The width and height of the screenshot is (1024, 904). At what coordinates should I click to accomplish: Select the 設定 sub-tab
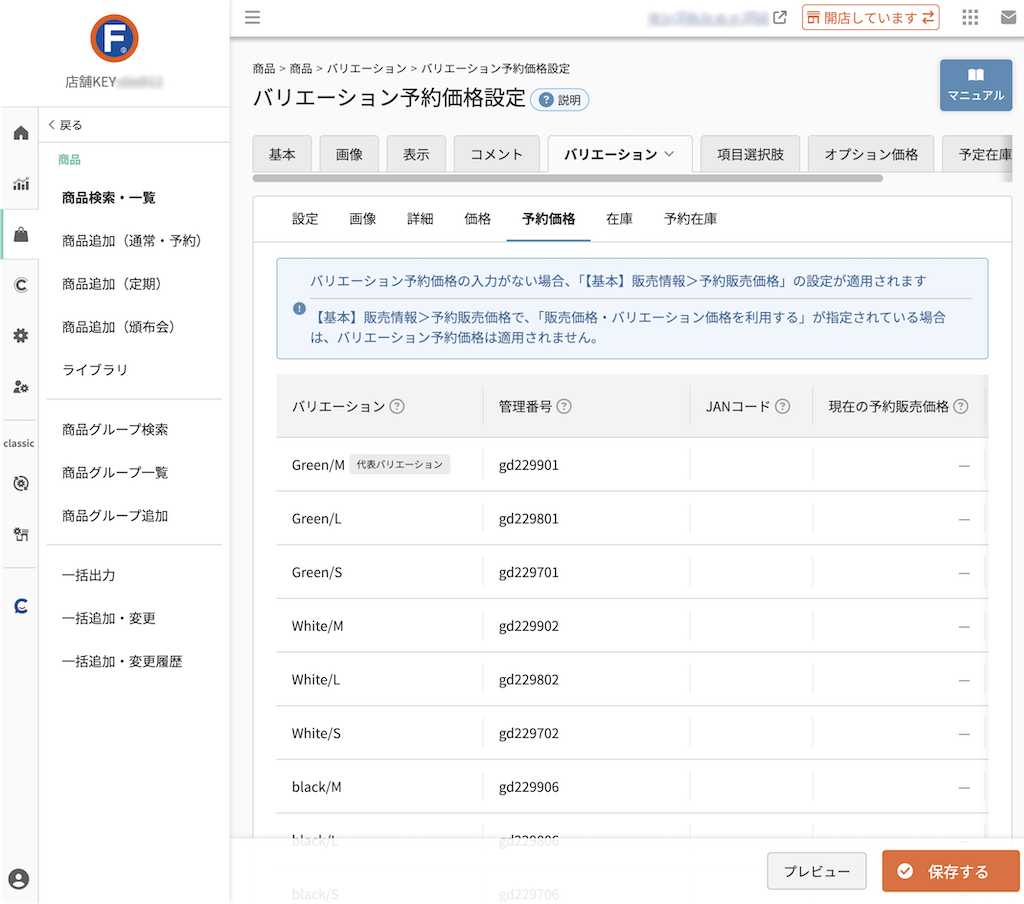click(305, 219)
